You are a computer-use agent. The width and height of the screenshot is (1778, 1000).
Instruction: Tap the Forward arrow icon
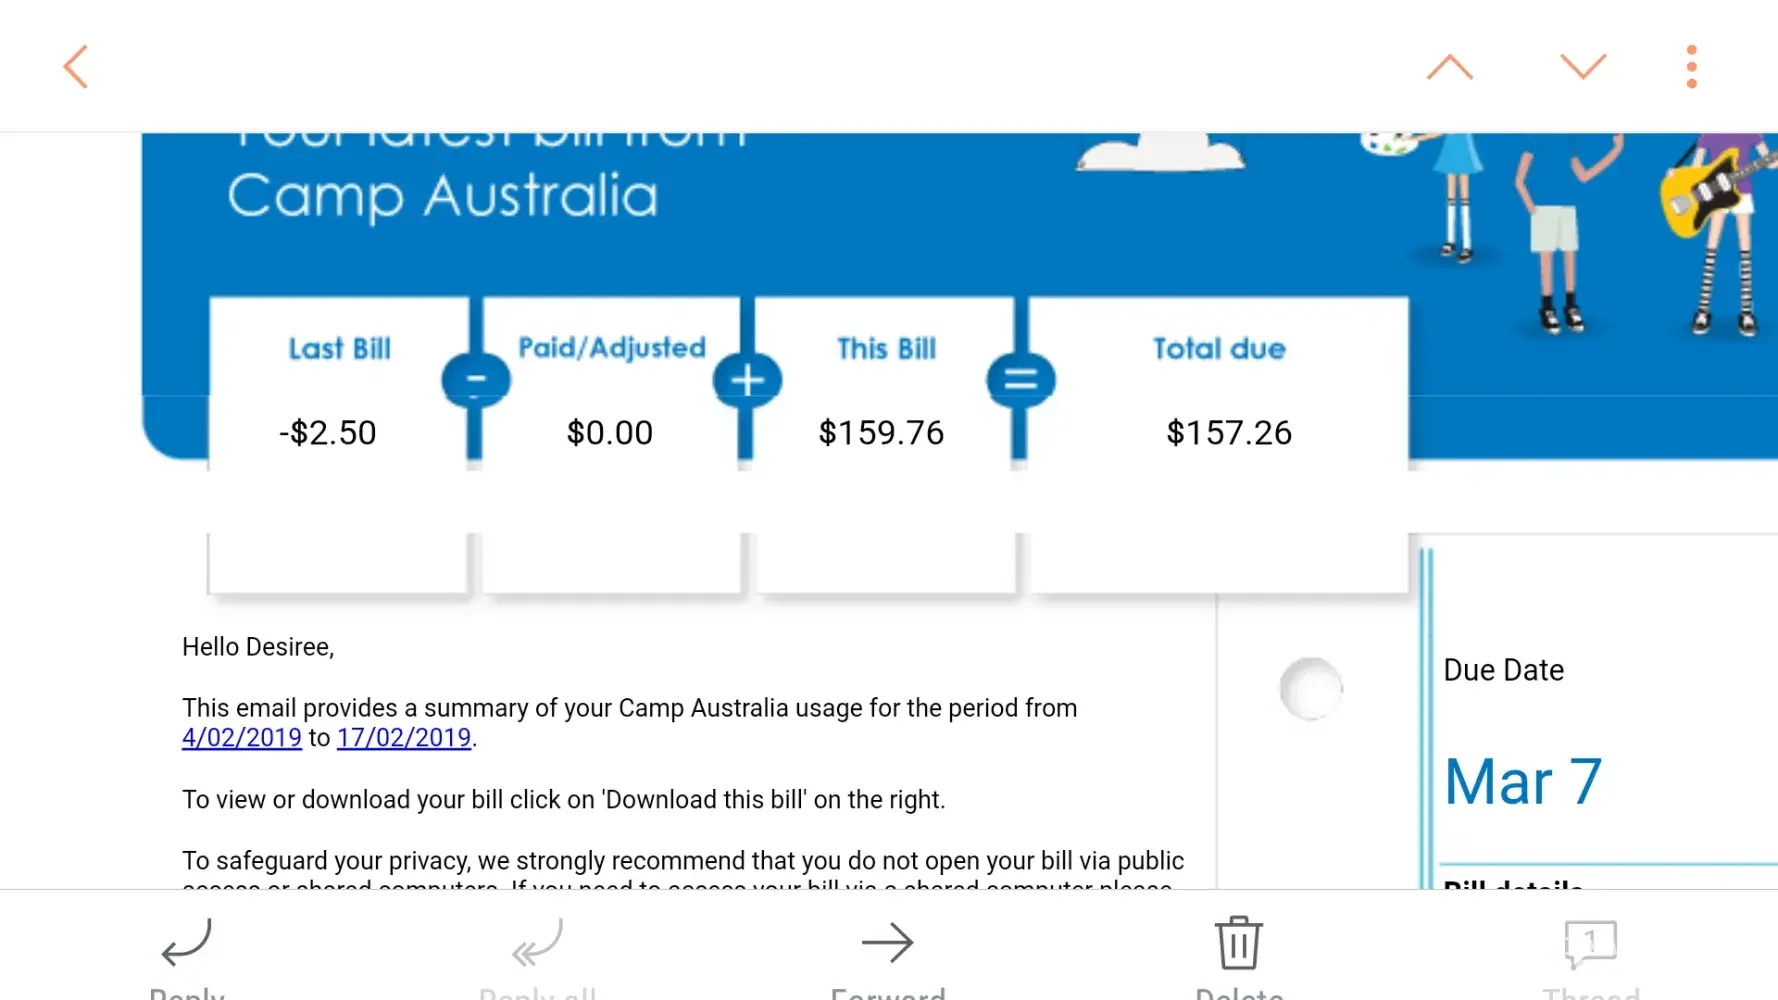887,943
